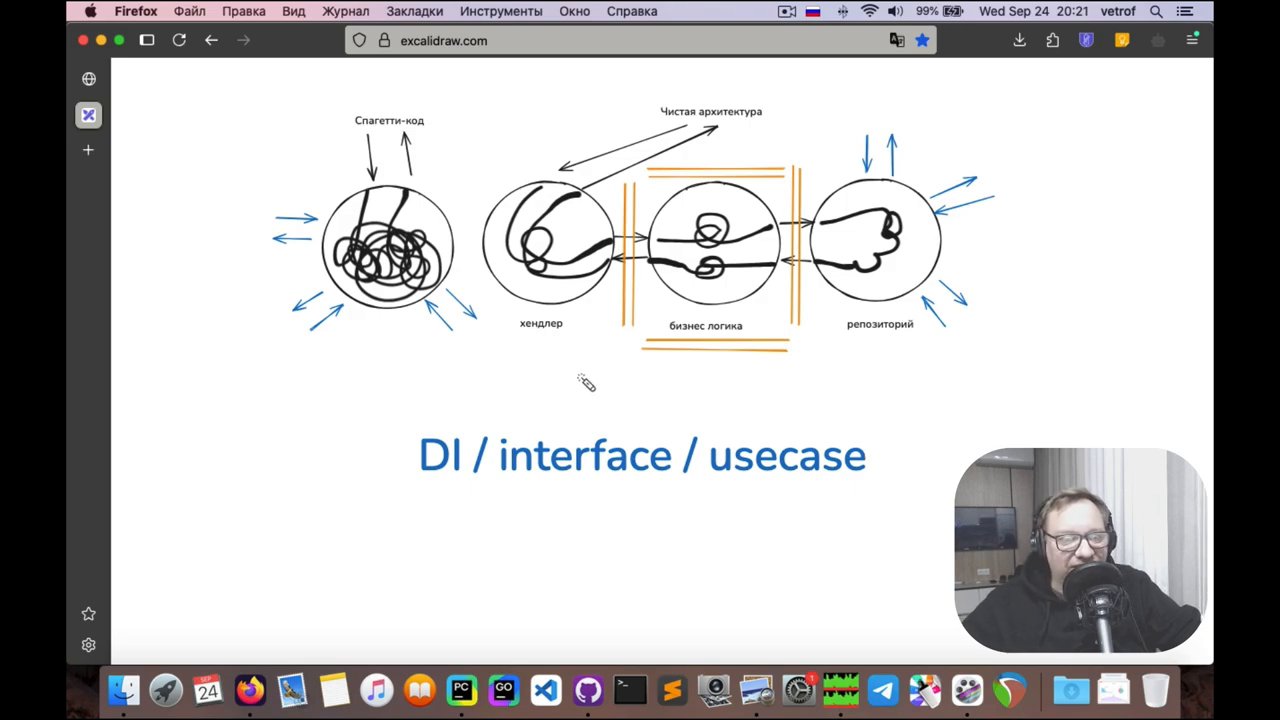The height and width of the screenshot is (720, 1280).
Task: Open the translate page icon
Action: click(x=897, y=40)
